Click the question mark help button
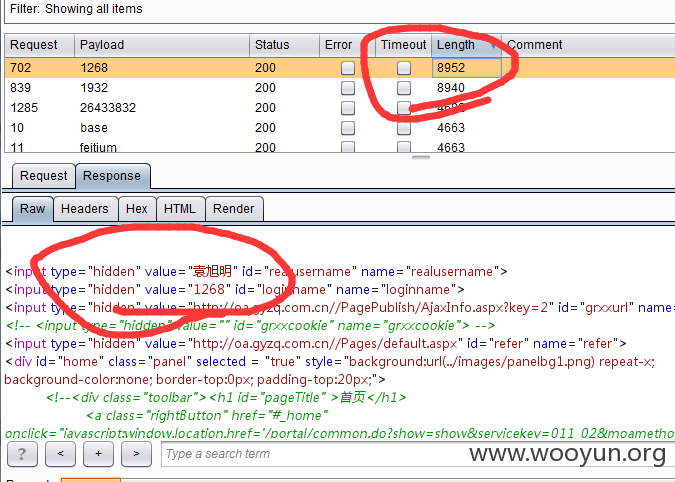 [22, 454]
